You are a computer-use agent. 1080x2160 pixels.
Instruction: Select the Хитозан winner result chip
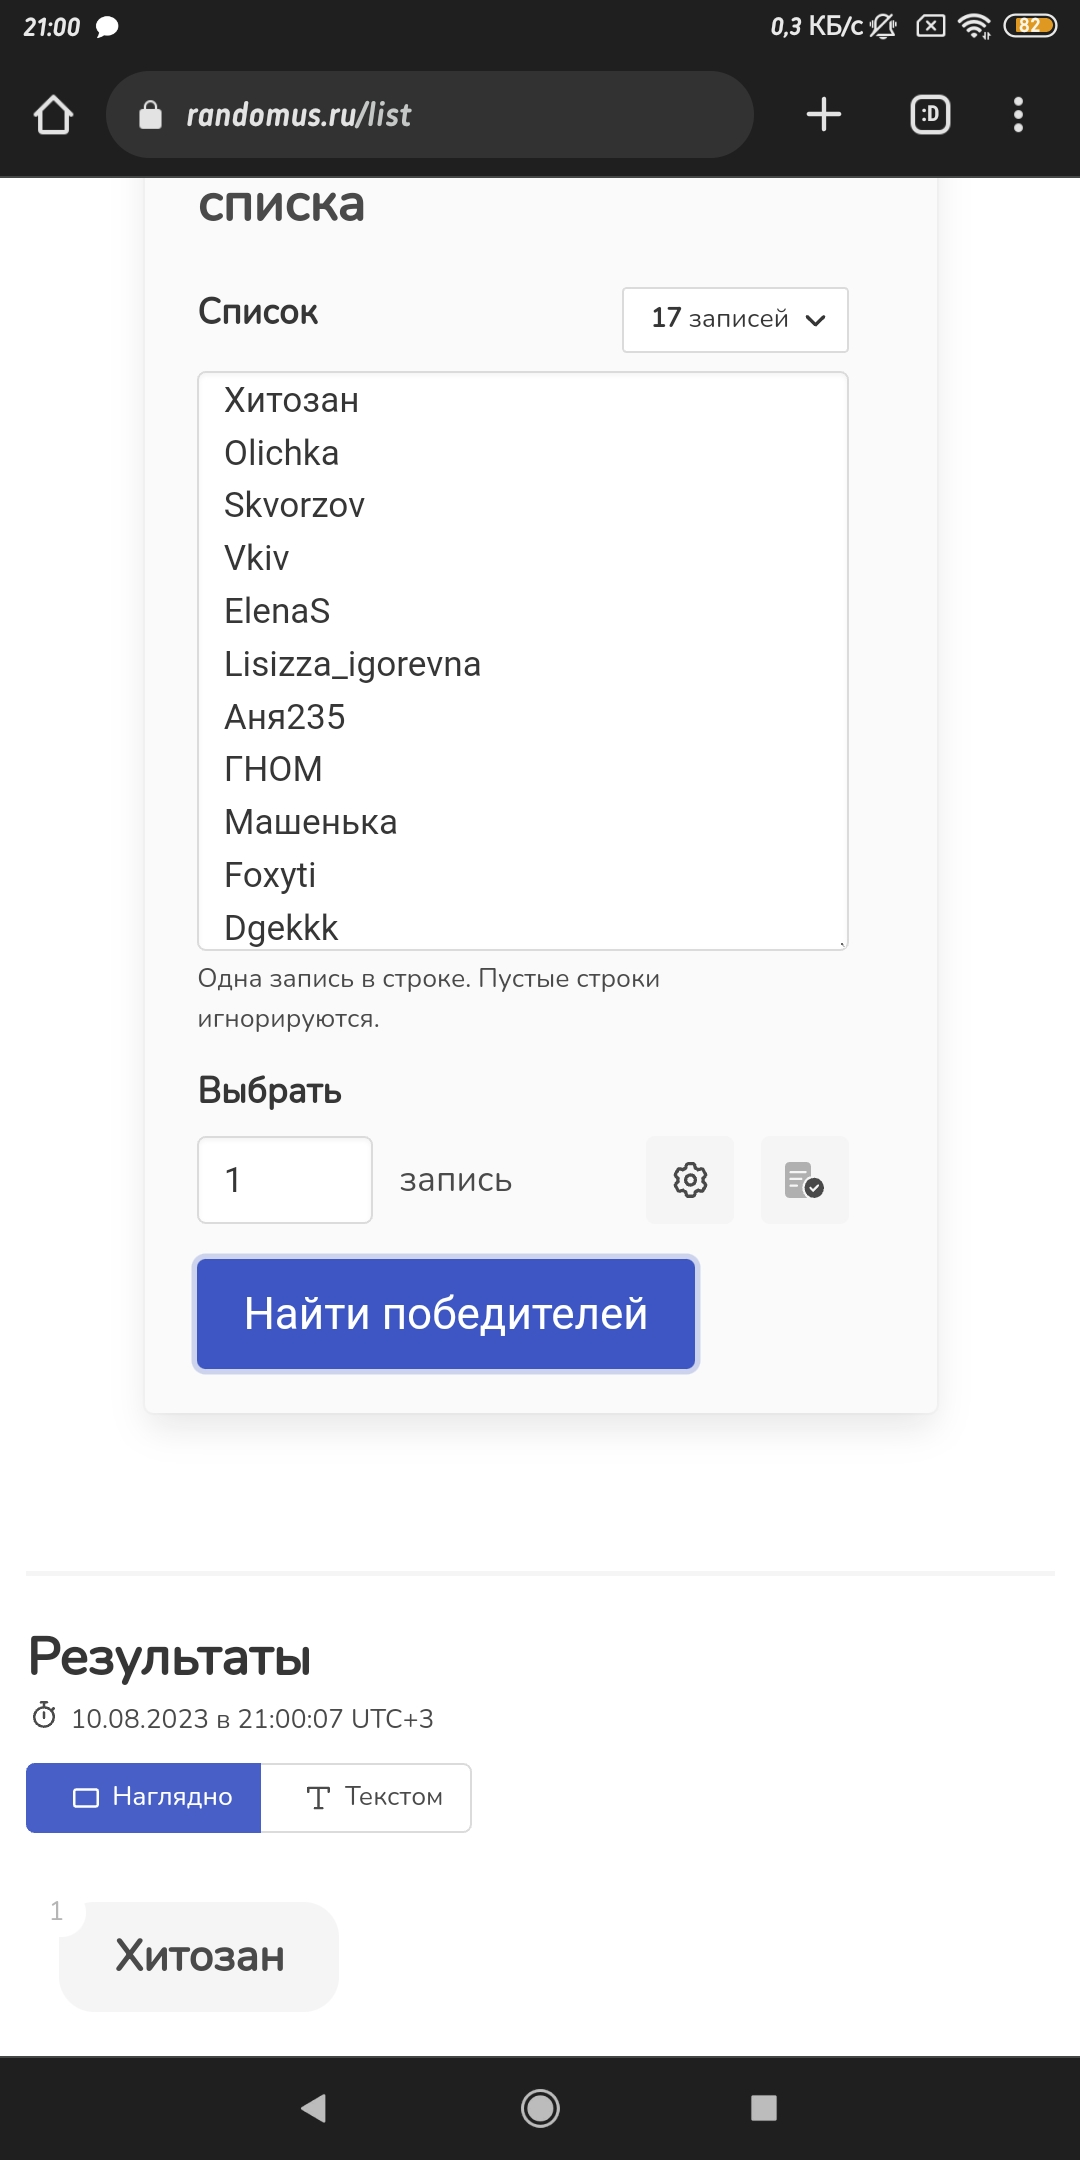[x=199, y=1956]
